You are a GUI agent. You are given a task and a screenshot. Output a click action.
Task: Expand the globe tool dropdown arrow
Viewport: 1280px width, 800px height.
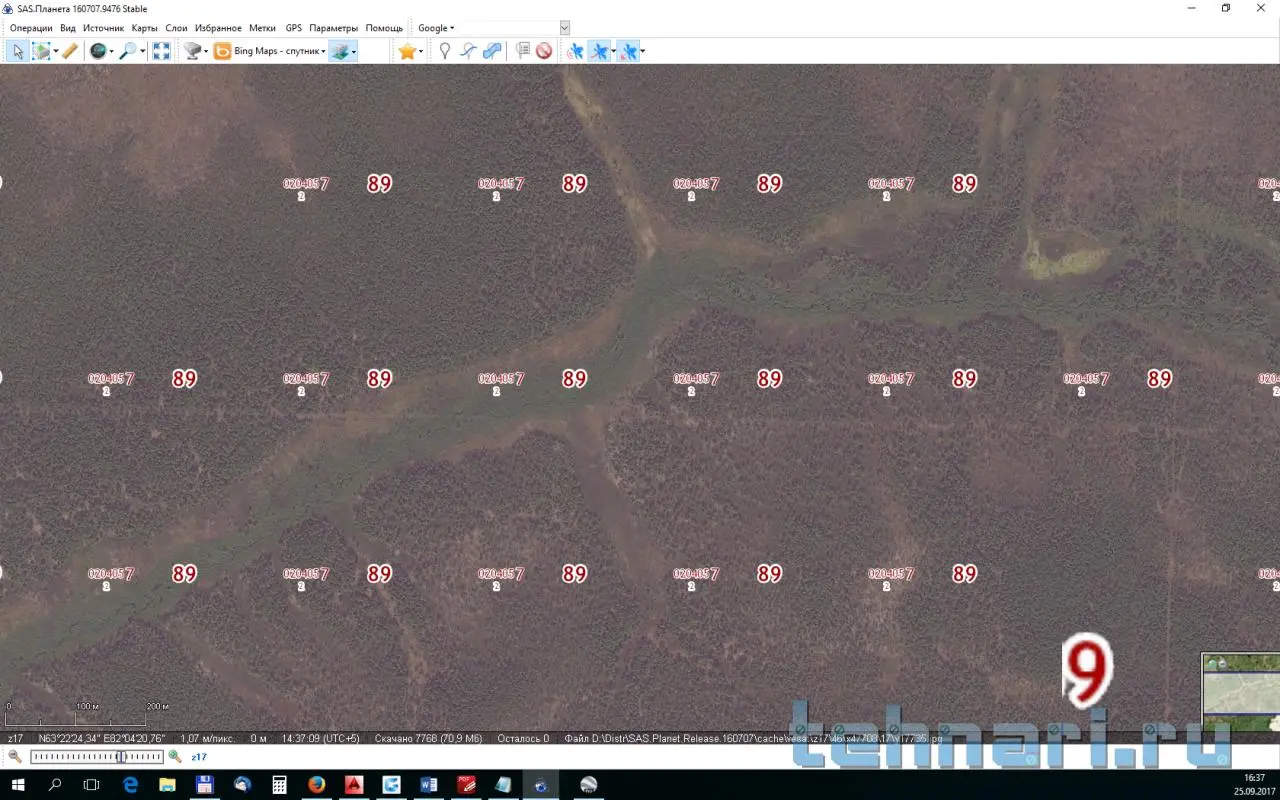[111, 51]
